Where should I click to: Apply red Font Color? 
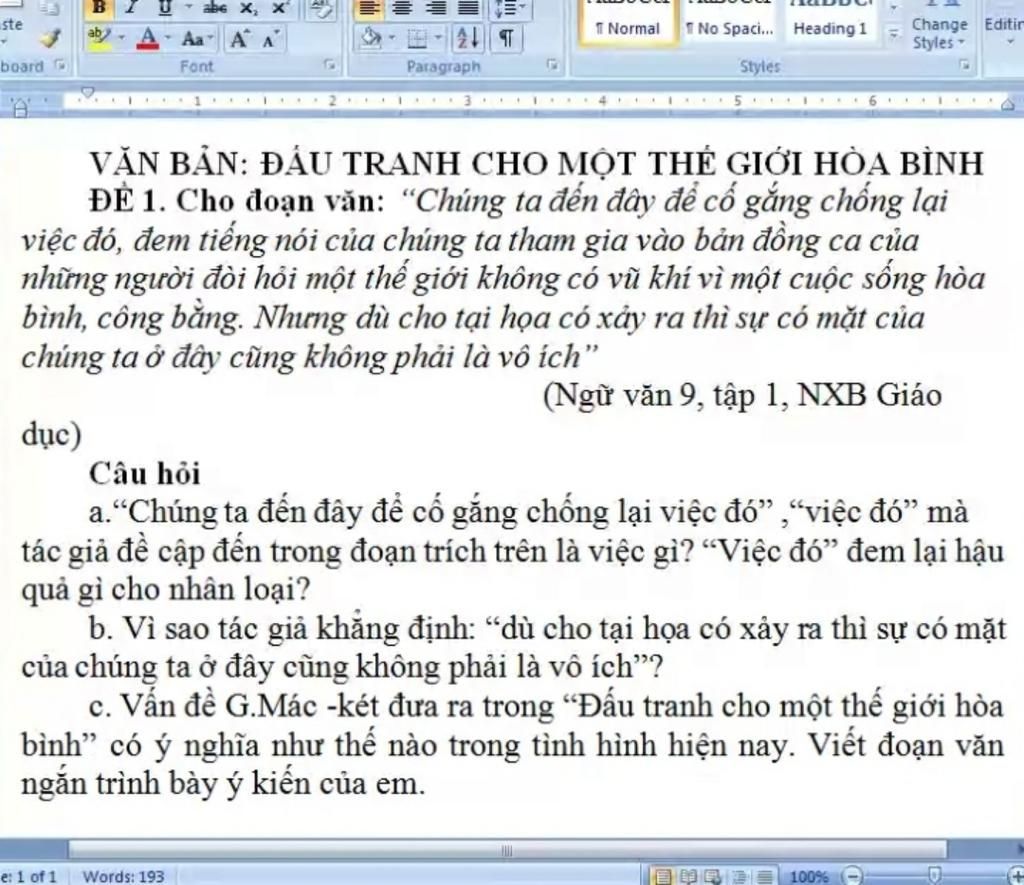pos(148,39)
